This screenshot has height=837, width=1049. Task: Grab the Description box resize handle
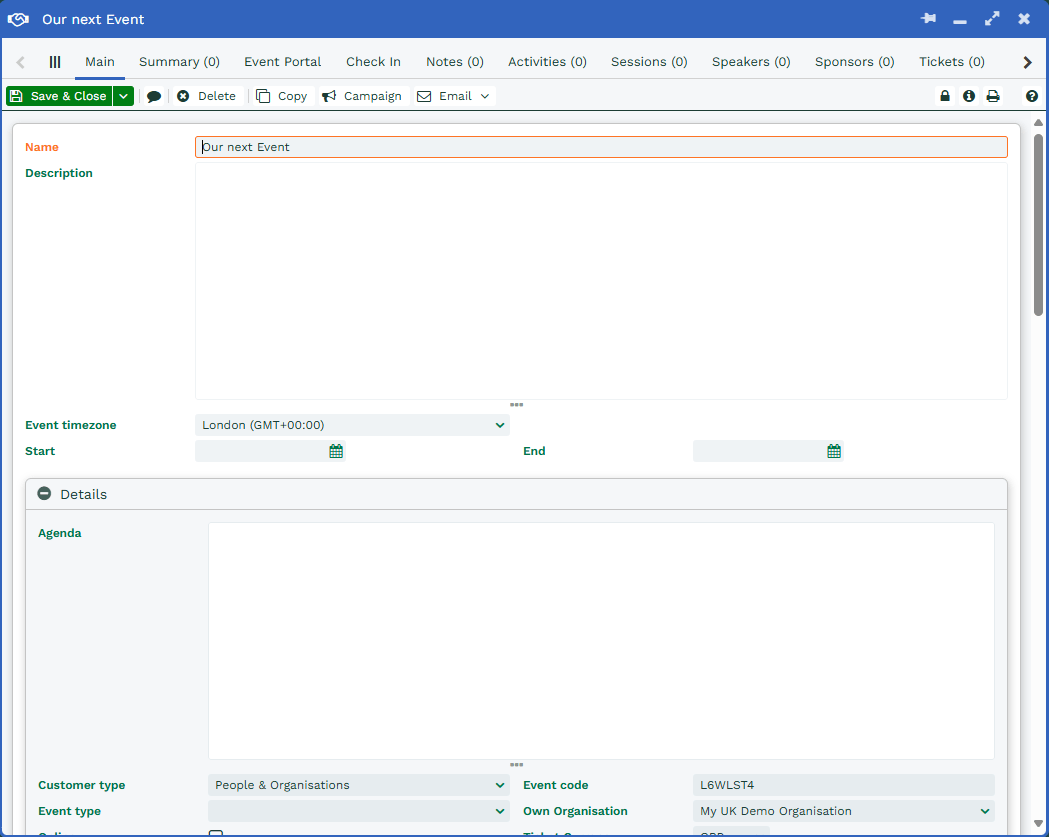coord(516,405)
